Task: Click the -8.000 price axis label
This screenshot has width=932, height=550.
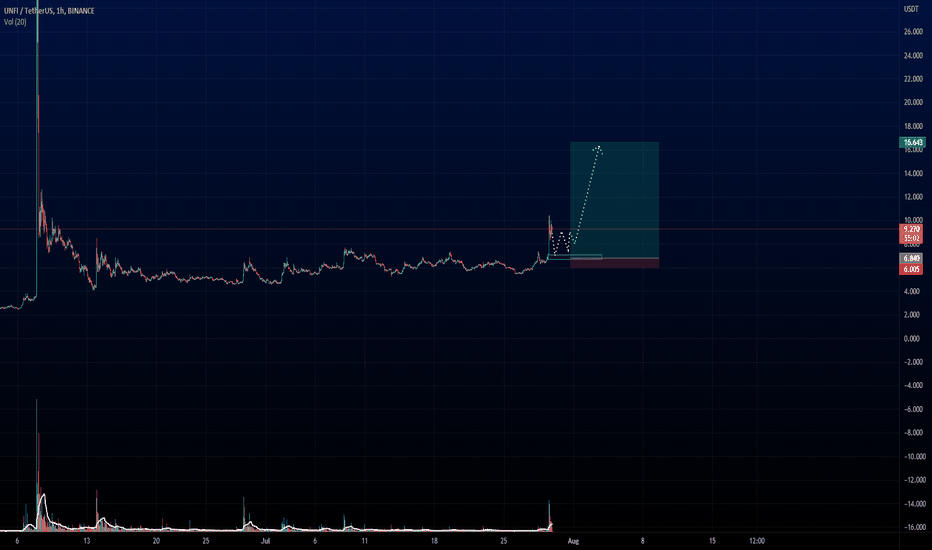Action: pos(913,433)
